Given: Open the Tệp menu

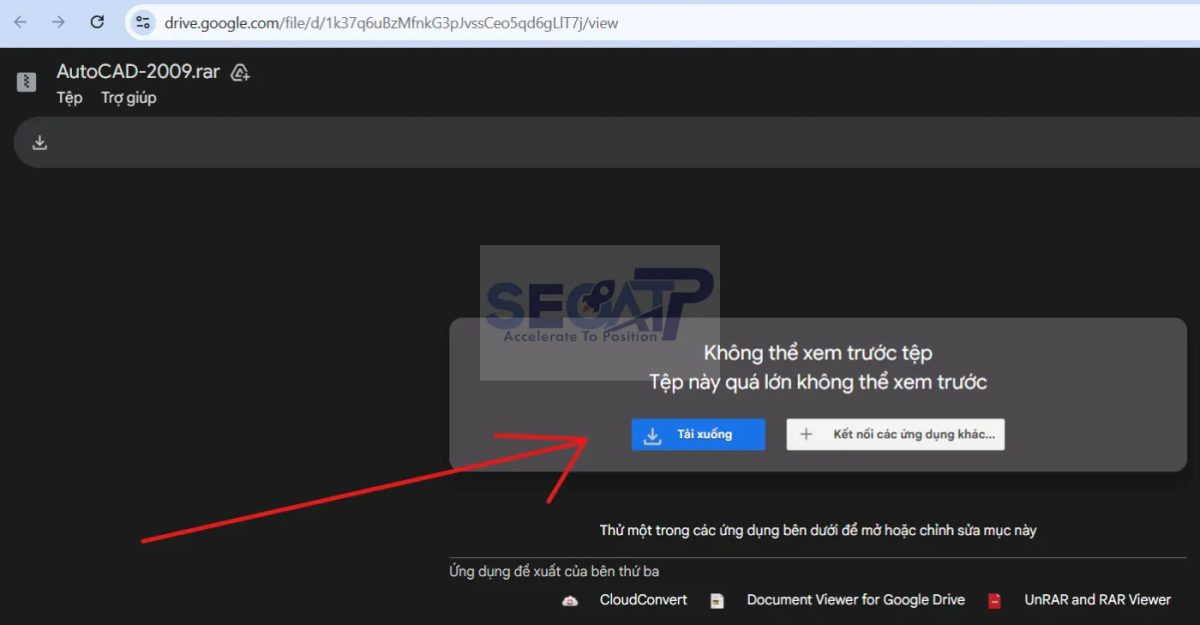Looking at the screenshot, I should [69, 98].
